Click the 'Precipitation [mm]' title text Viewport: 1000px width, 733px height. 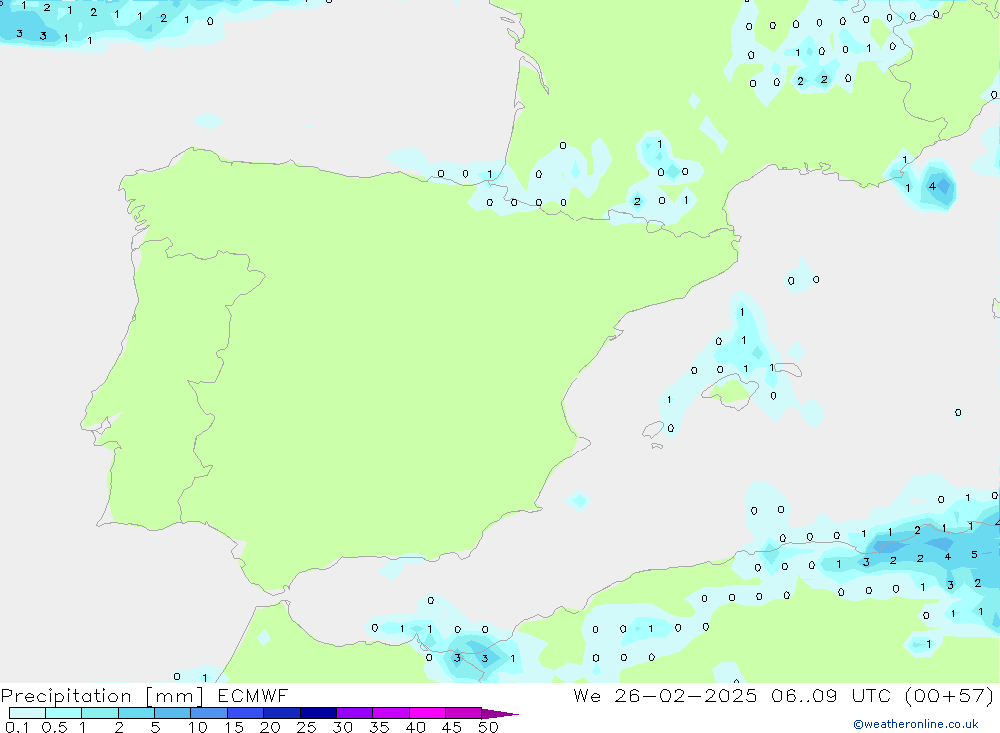(102, 696)
